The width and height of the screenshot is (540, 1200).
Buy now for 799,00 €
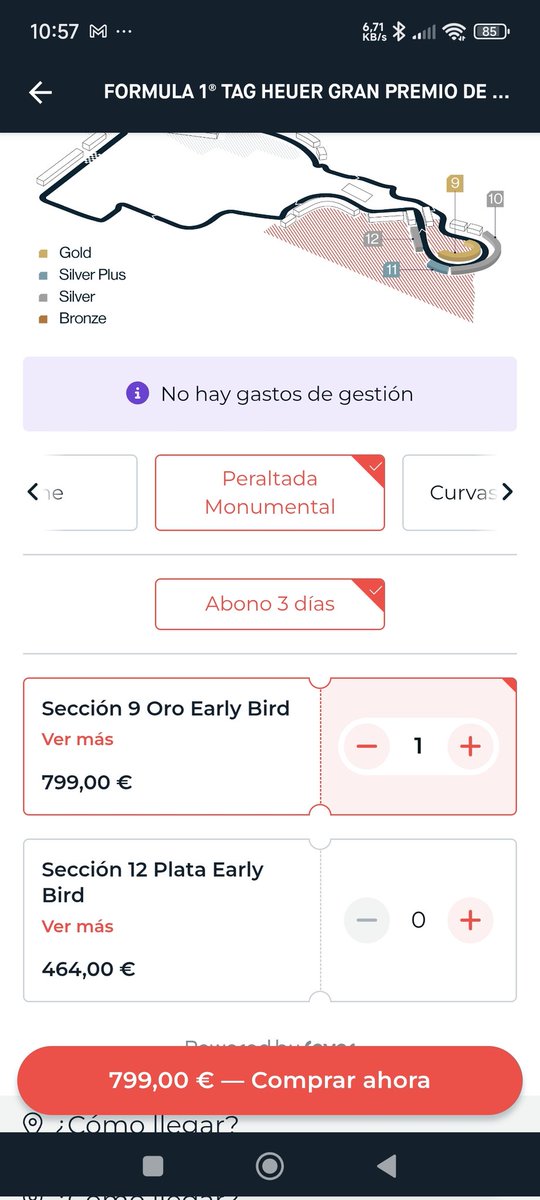(x=270, y=1080)
